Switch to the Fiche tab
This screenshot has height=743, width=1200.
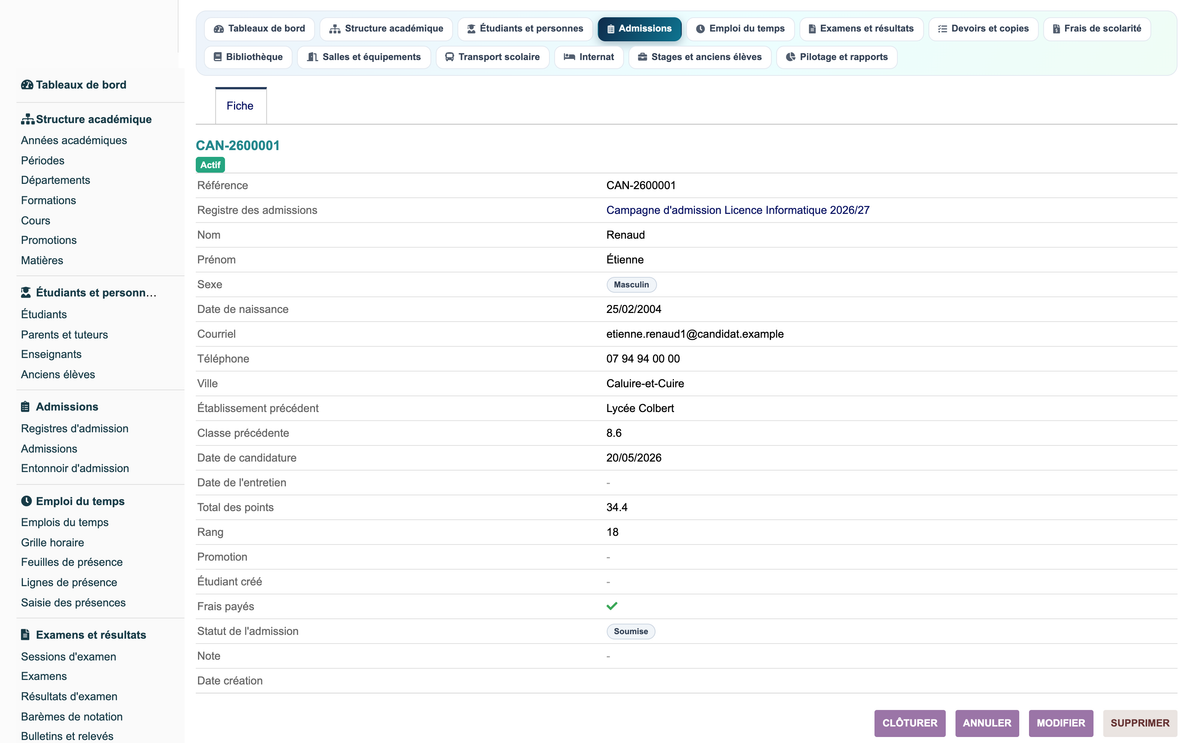(240, 106)
